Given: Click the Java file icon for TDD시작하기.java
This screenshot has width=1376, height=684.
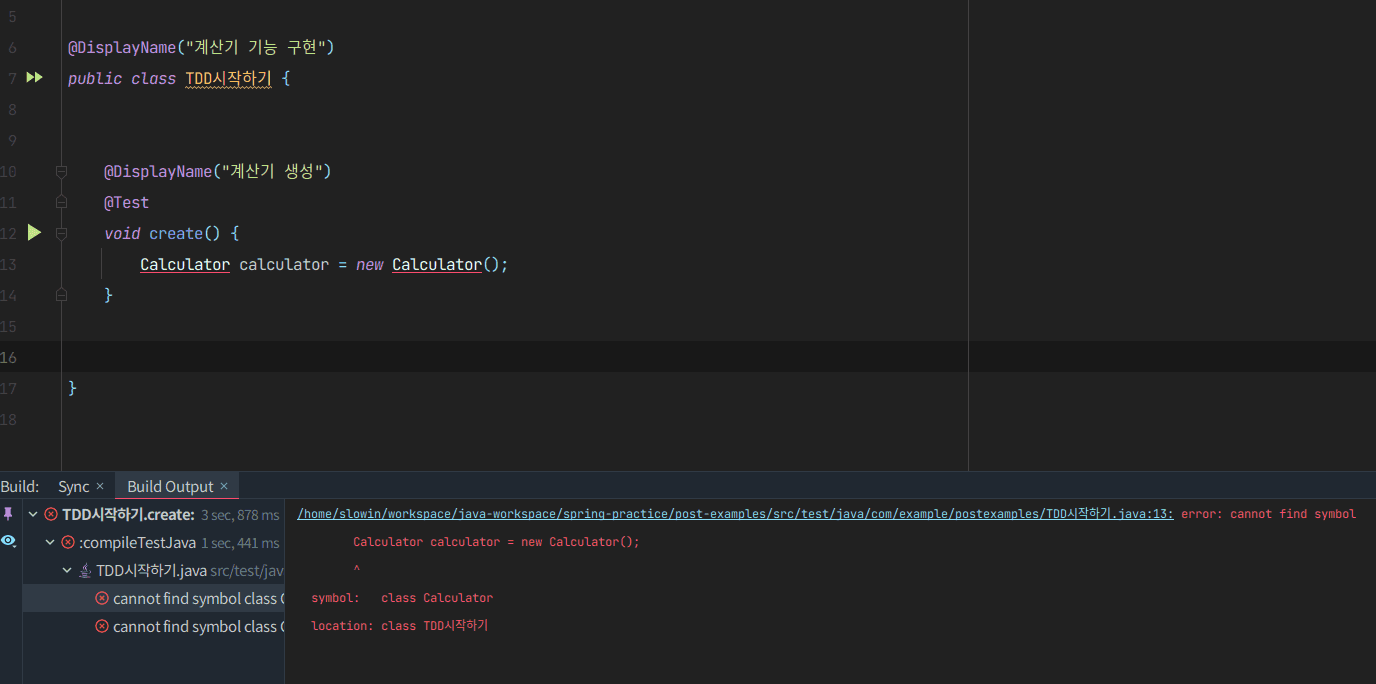Looking at the screenshot, I should 86,571.
